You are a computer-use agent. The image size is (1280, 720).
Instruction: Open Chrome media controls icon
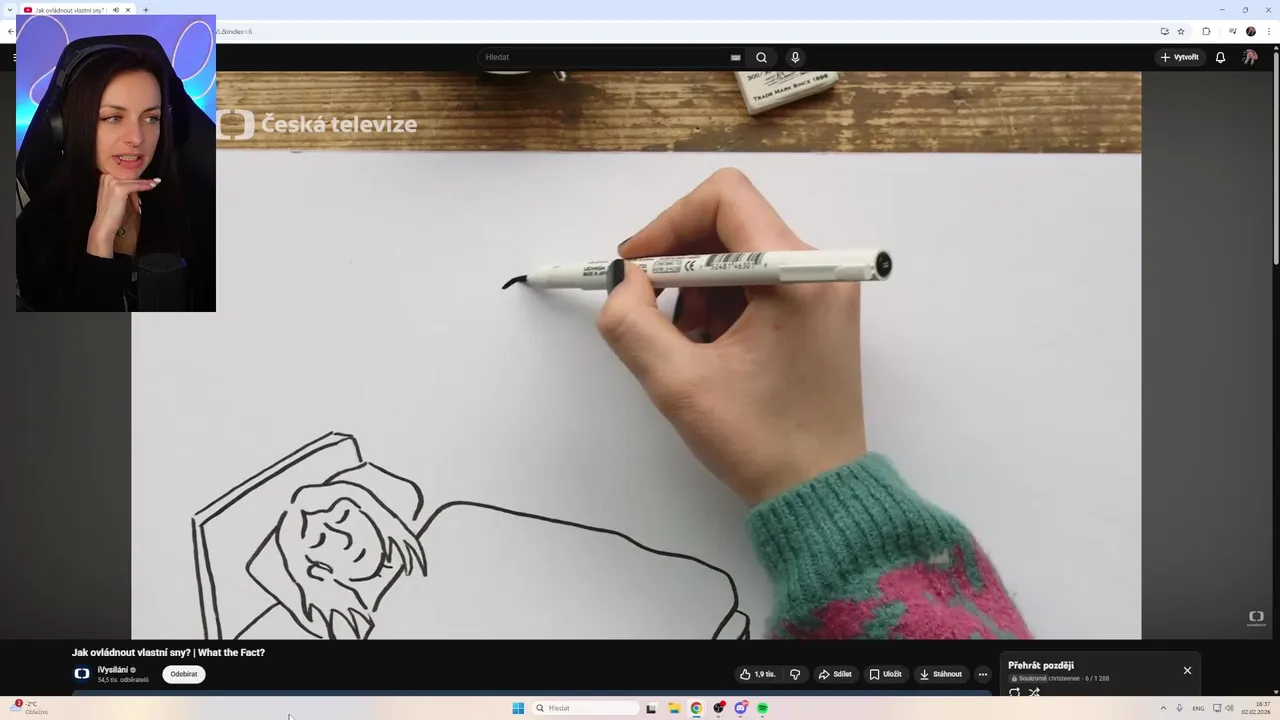coord(1233,31)
